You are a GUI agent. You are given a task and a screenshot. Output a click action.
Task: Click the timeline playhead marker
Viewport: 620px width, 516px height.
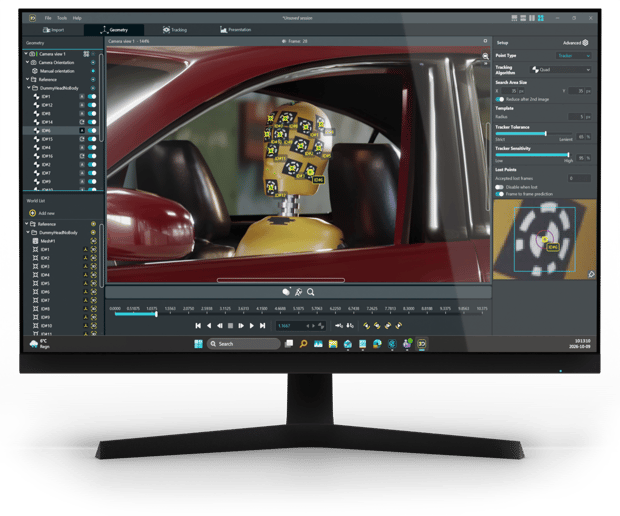pyautogui.click(x=156, y=314)
